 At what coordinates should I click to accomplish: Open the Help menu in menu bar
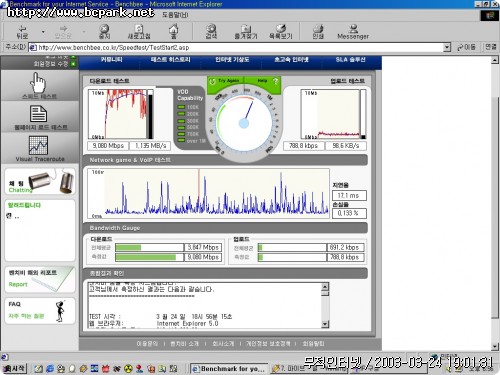tap(175, 15)
